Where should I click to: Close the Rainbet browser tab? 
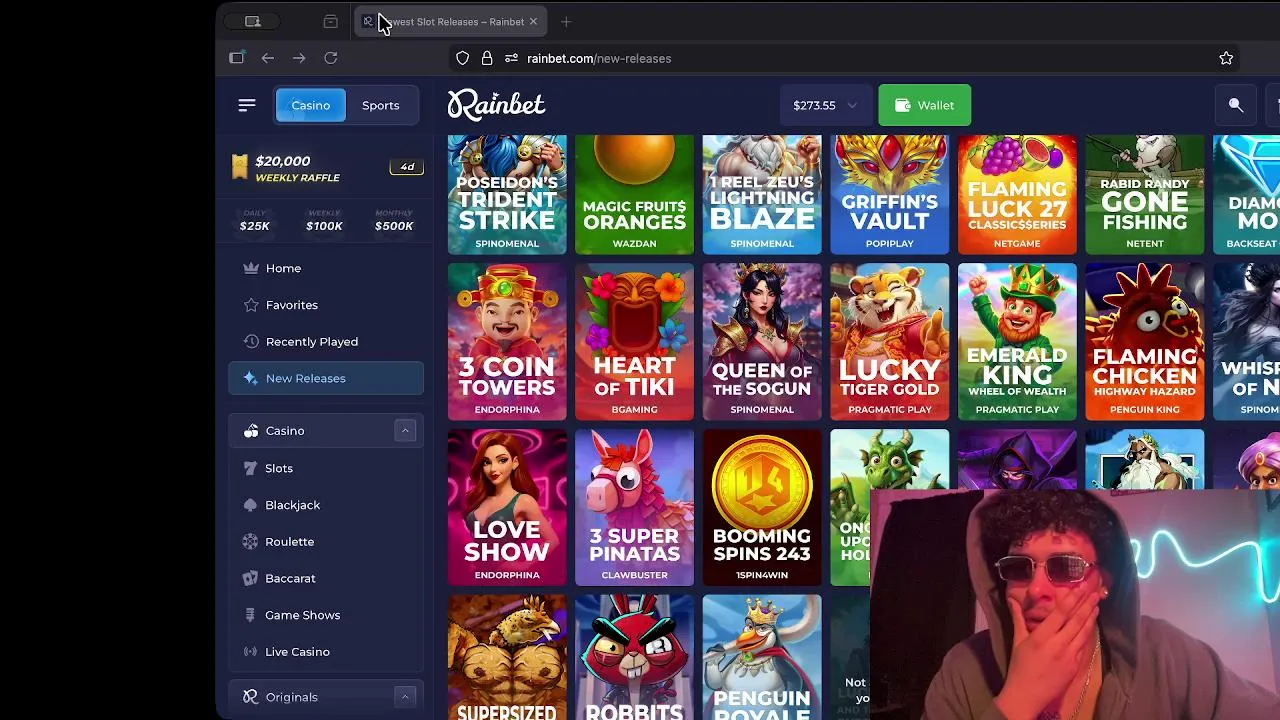[x=533, y=21]
